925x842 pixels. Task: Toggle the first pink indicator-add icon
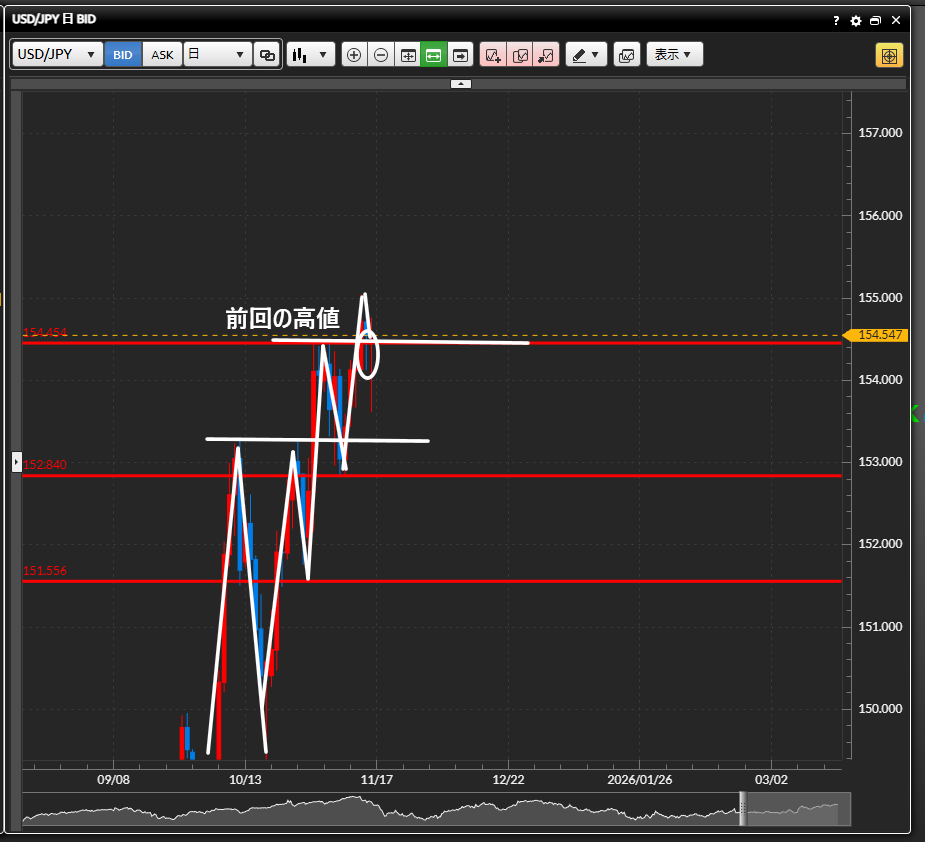[493, 55]
